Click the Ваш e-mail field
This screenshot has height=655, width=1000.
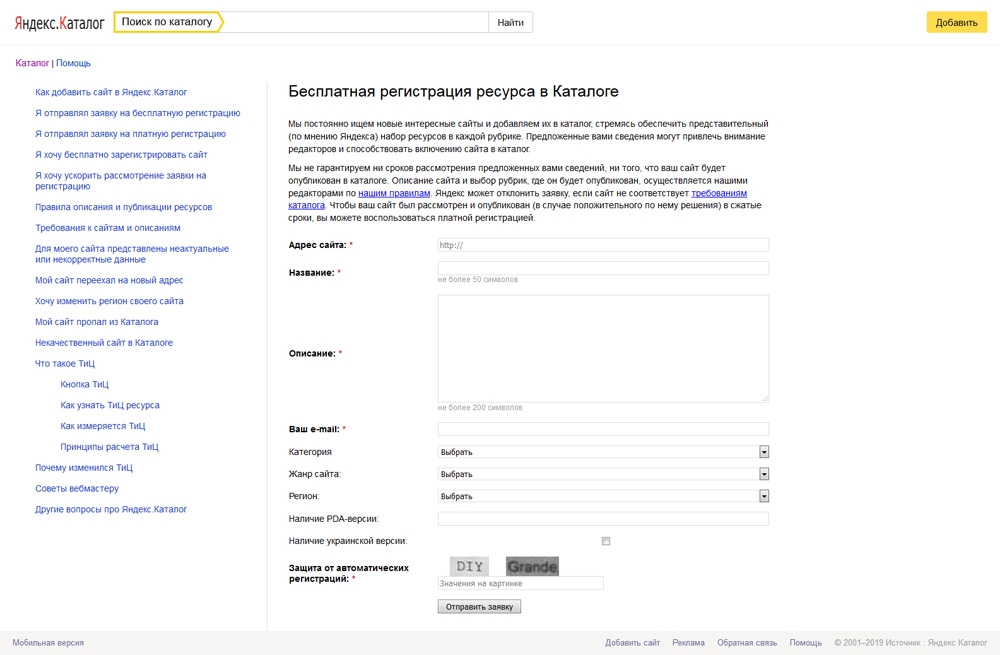(603, 429)
